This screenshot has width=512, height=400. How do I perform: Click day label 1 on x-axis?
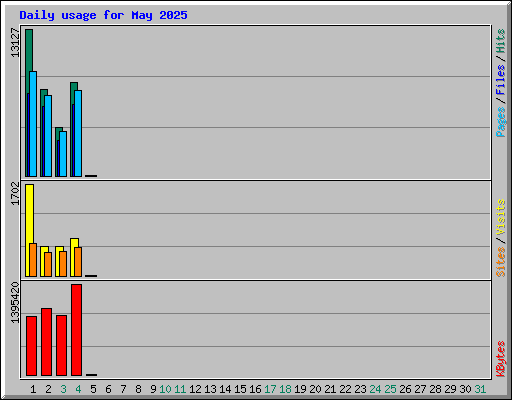click(33, 389)
